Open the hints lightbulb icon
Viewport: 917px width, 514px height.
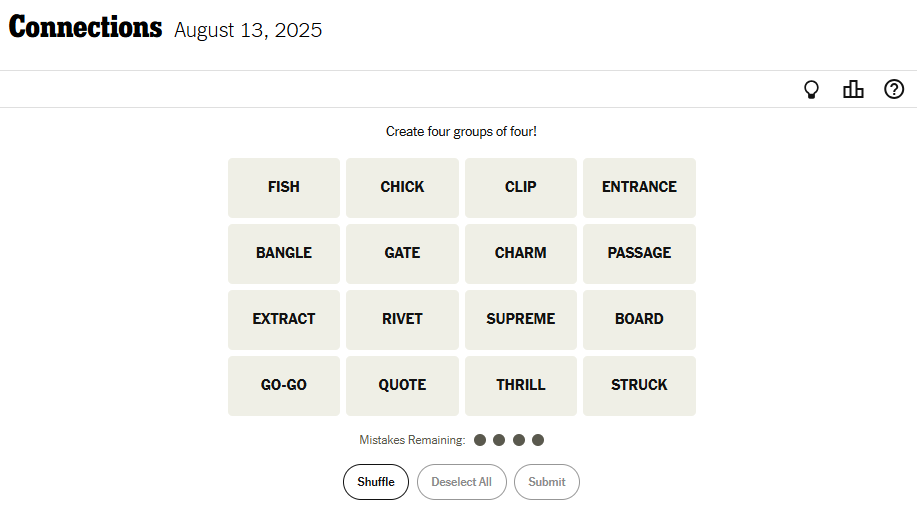point(812,90)
